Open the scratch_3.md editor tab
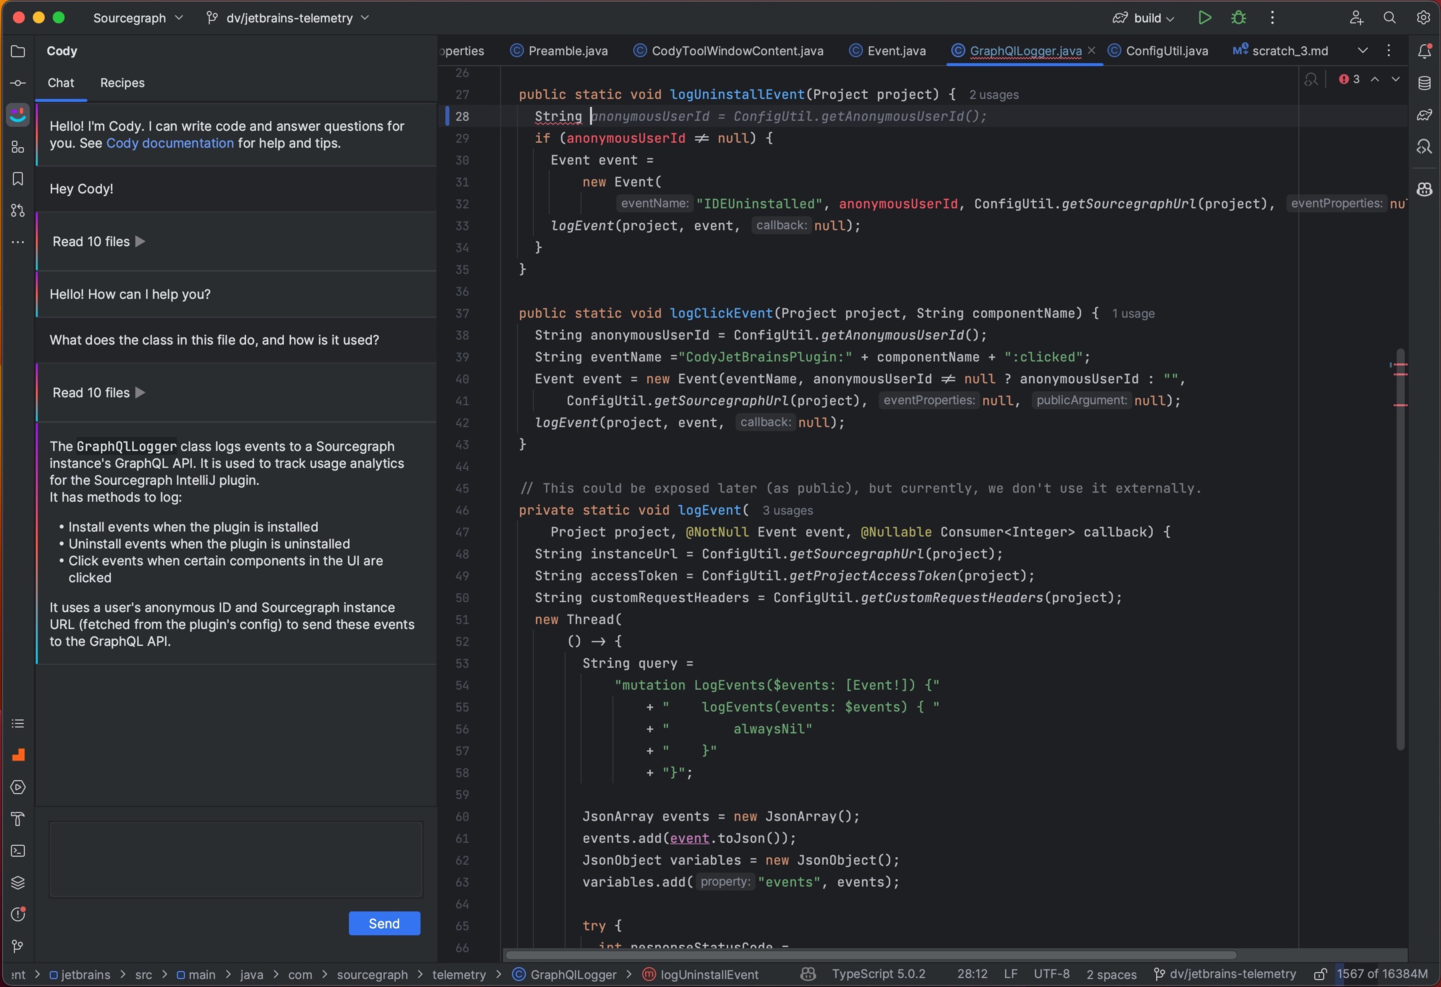 [1281, 51]
